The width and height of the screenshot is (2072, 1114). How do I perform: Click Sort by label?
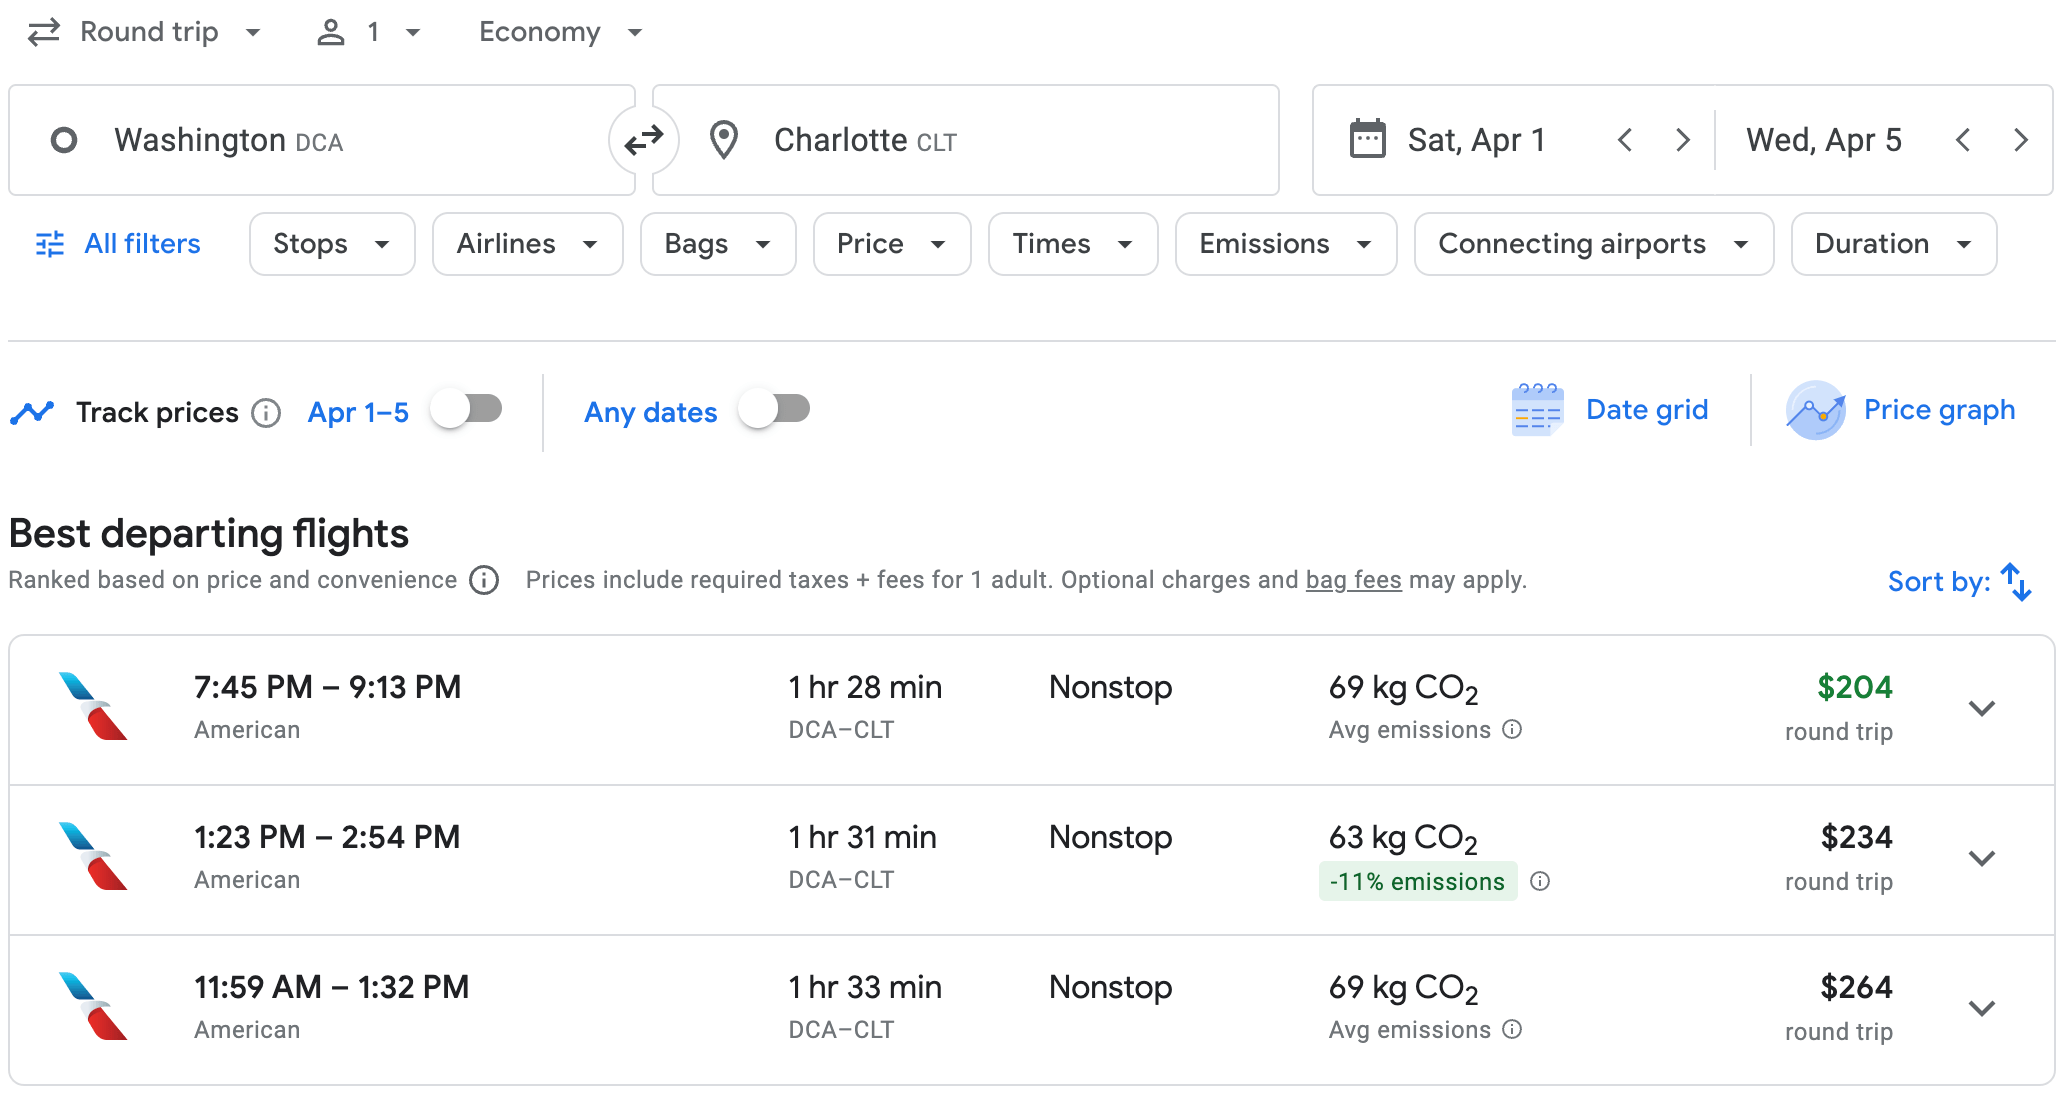tap(1938, 582)
